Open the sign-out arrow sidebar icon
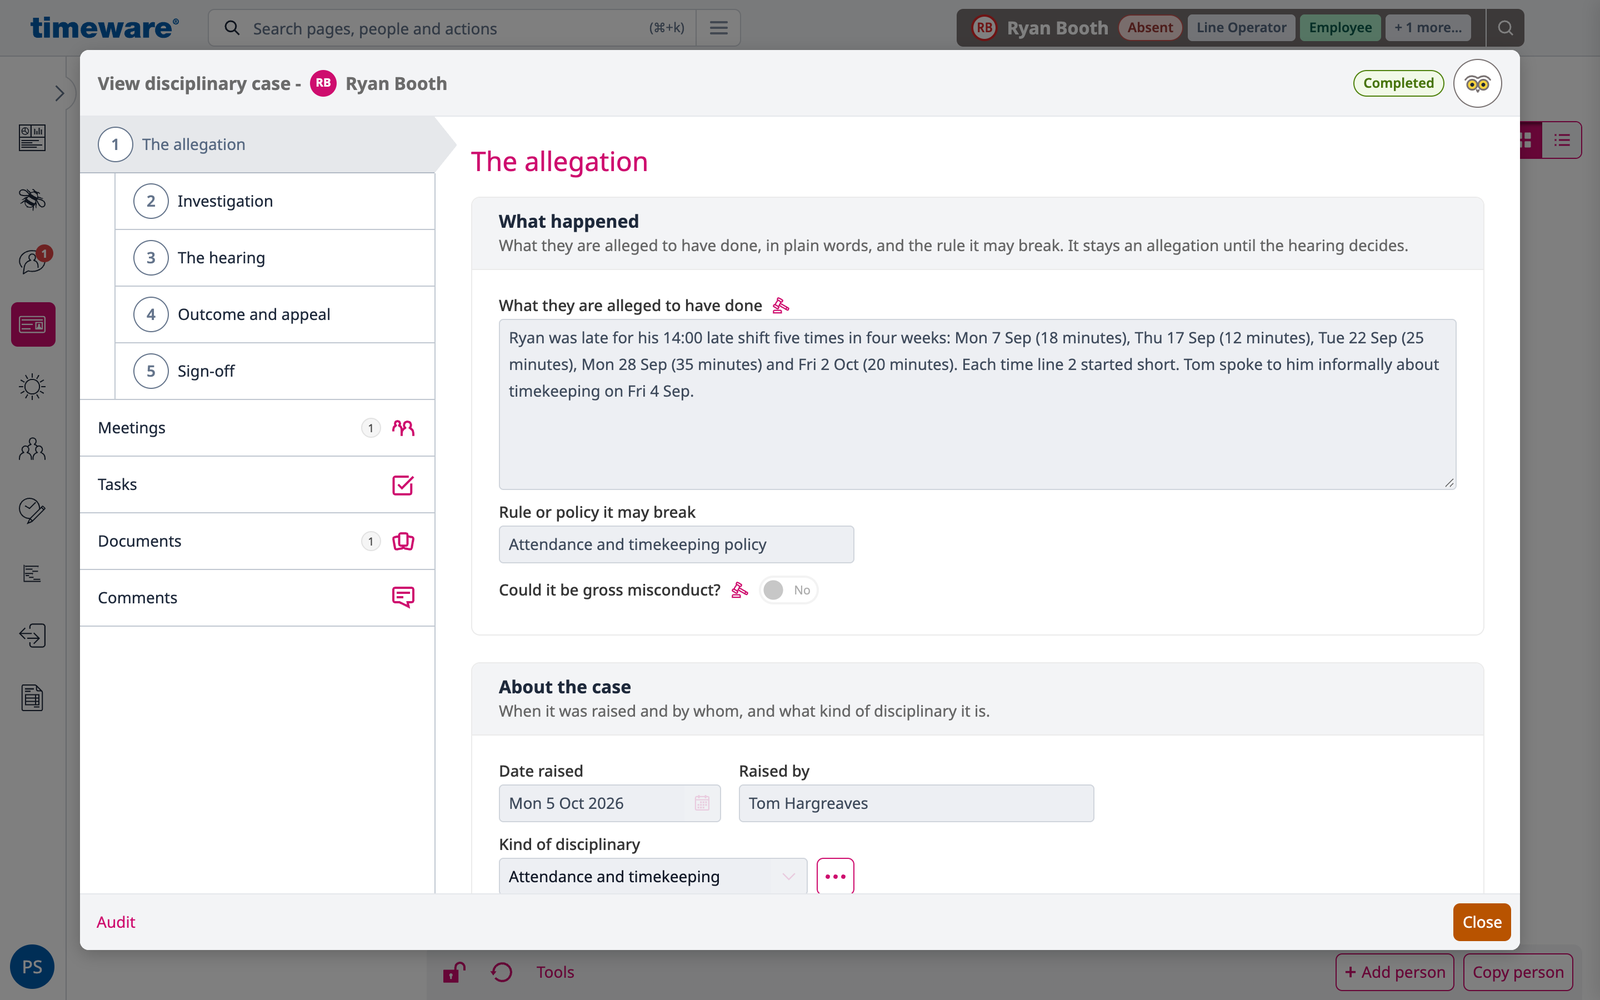The image size is (1600, 1000). pos(32,635)
